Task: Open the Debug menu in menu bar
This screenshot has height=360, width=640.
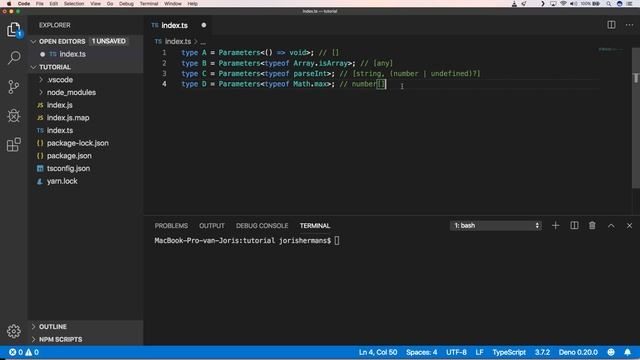Action: (126, 4)
